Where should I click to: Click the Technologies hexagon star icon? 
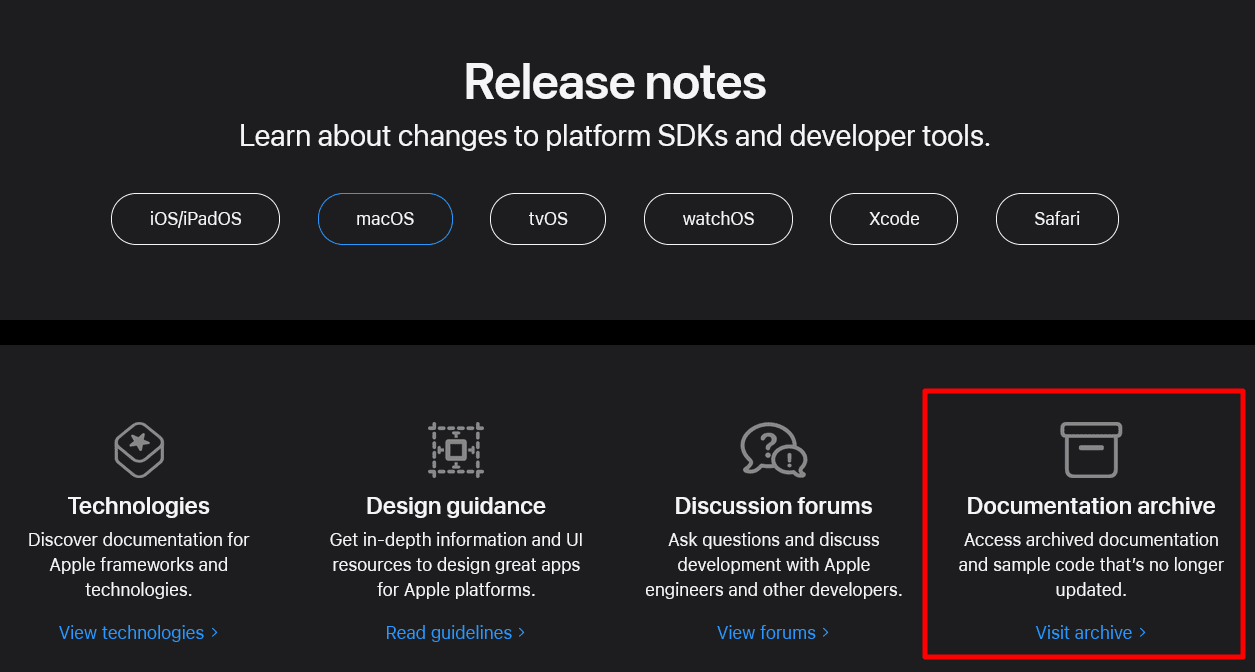click(138, 450)
